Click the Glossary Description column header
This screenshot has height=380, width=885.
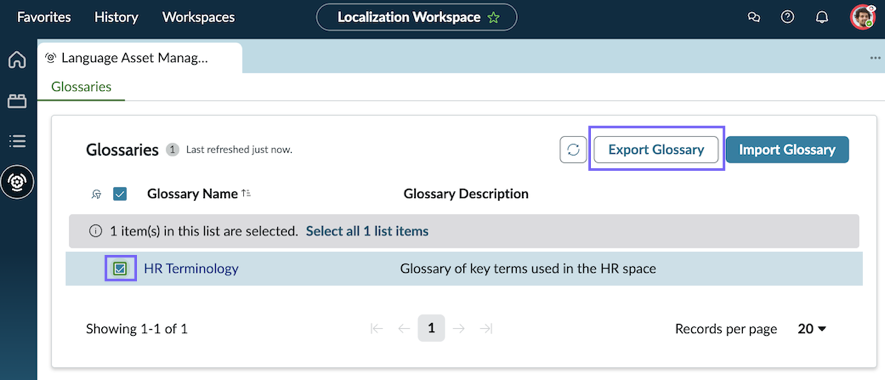coord(466,194)
